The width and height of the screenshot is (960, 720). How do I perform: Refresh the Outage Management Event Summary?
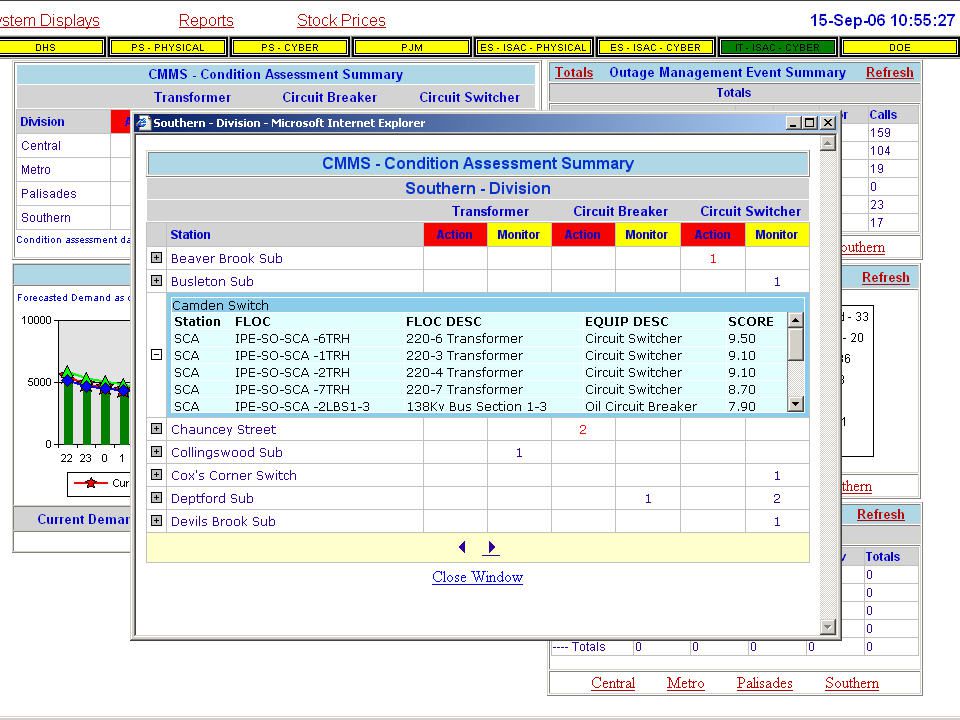click(x=890, y=72)
